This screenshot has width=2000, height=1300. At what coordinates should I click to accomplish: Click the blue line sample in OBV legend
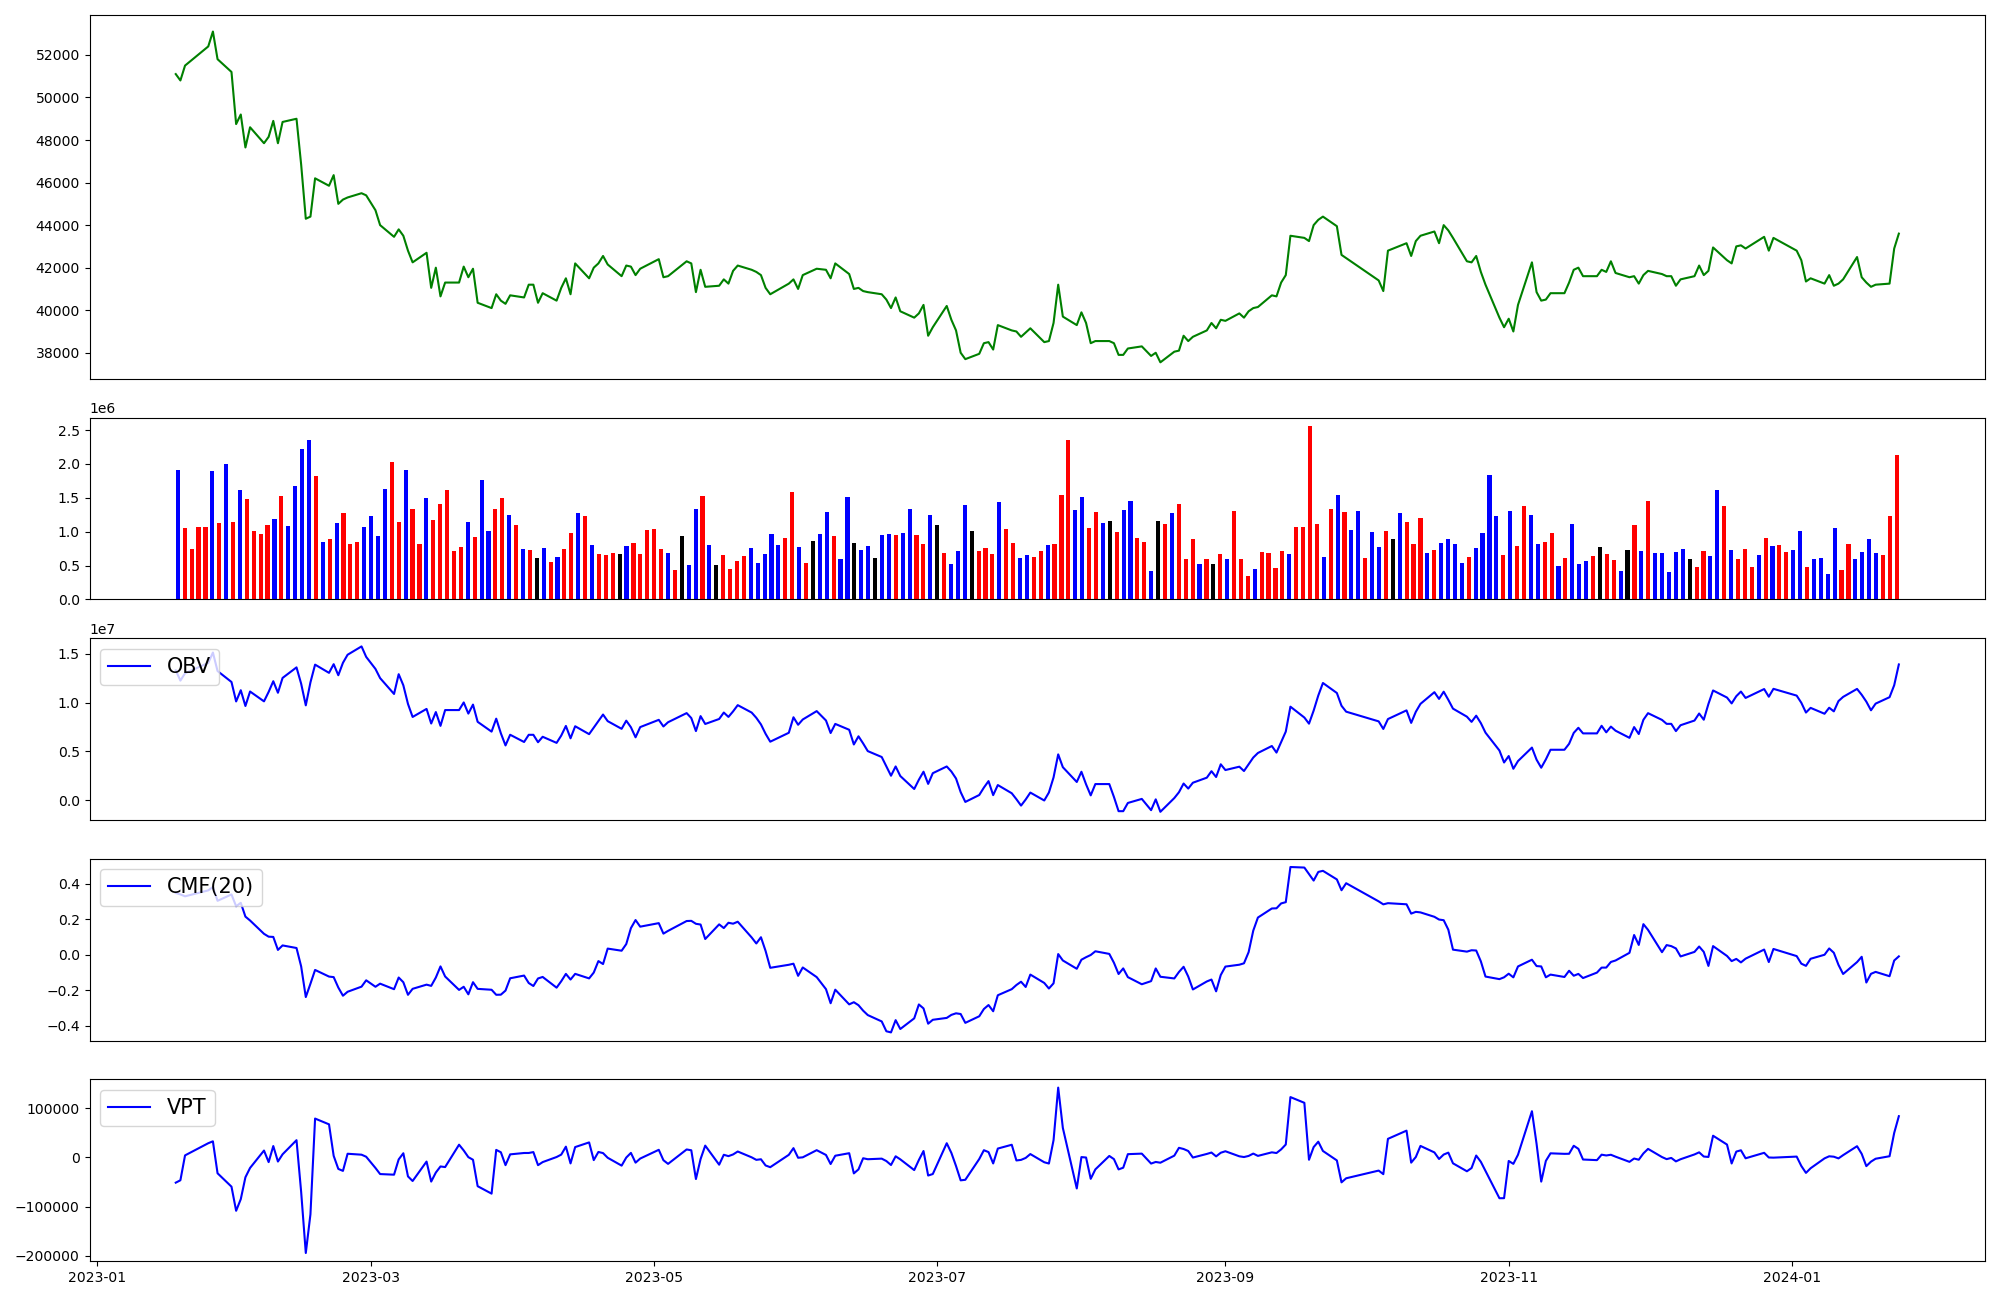point(129,666)
